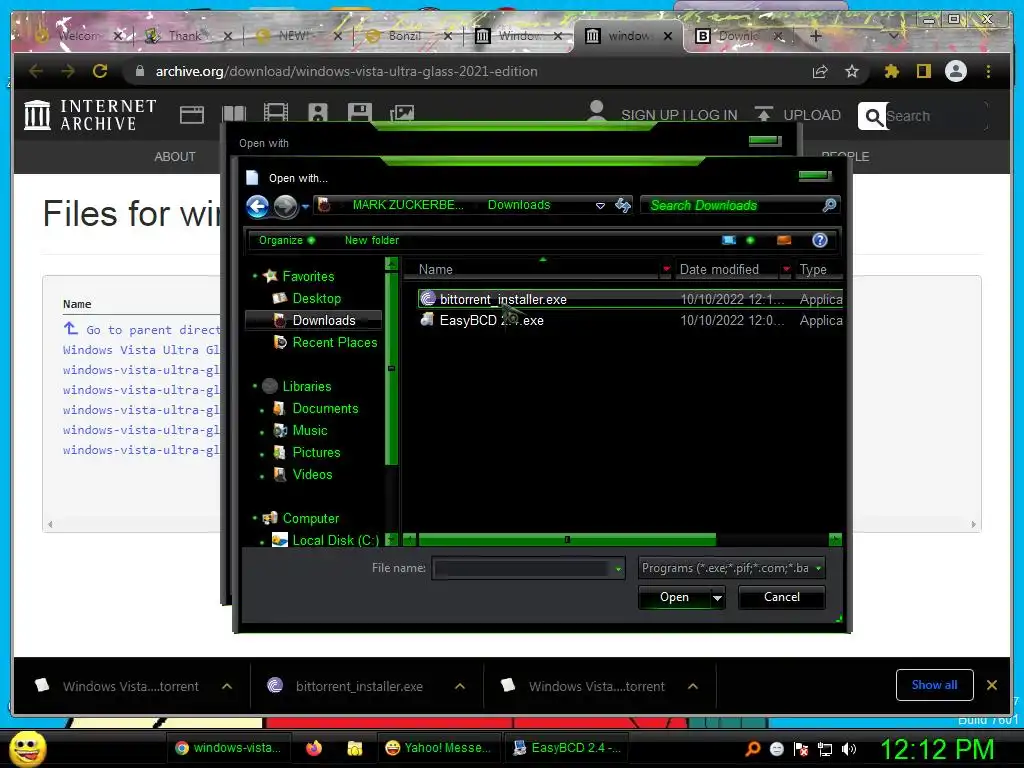Click the Open button
This screenshot has height=768, width=1024.
tap(674, 598)
